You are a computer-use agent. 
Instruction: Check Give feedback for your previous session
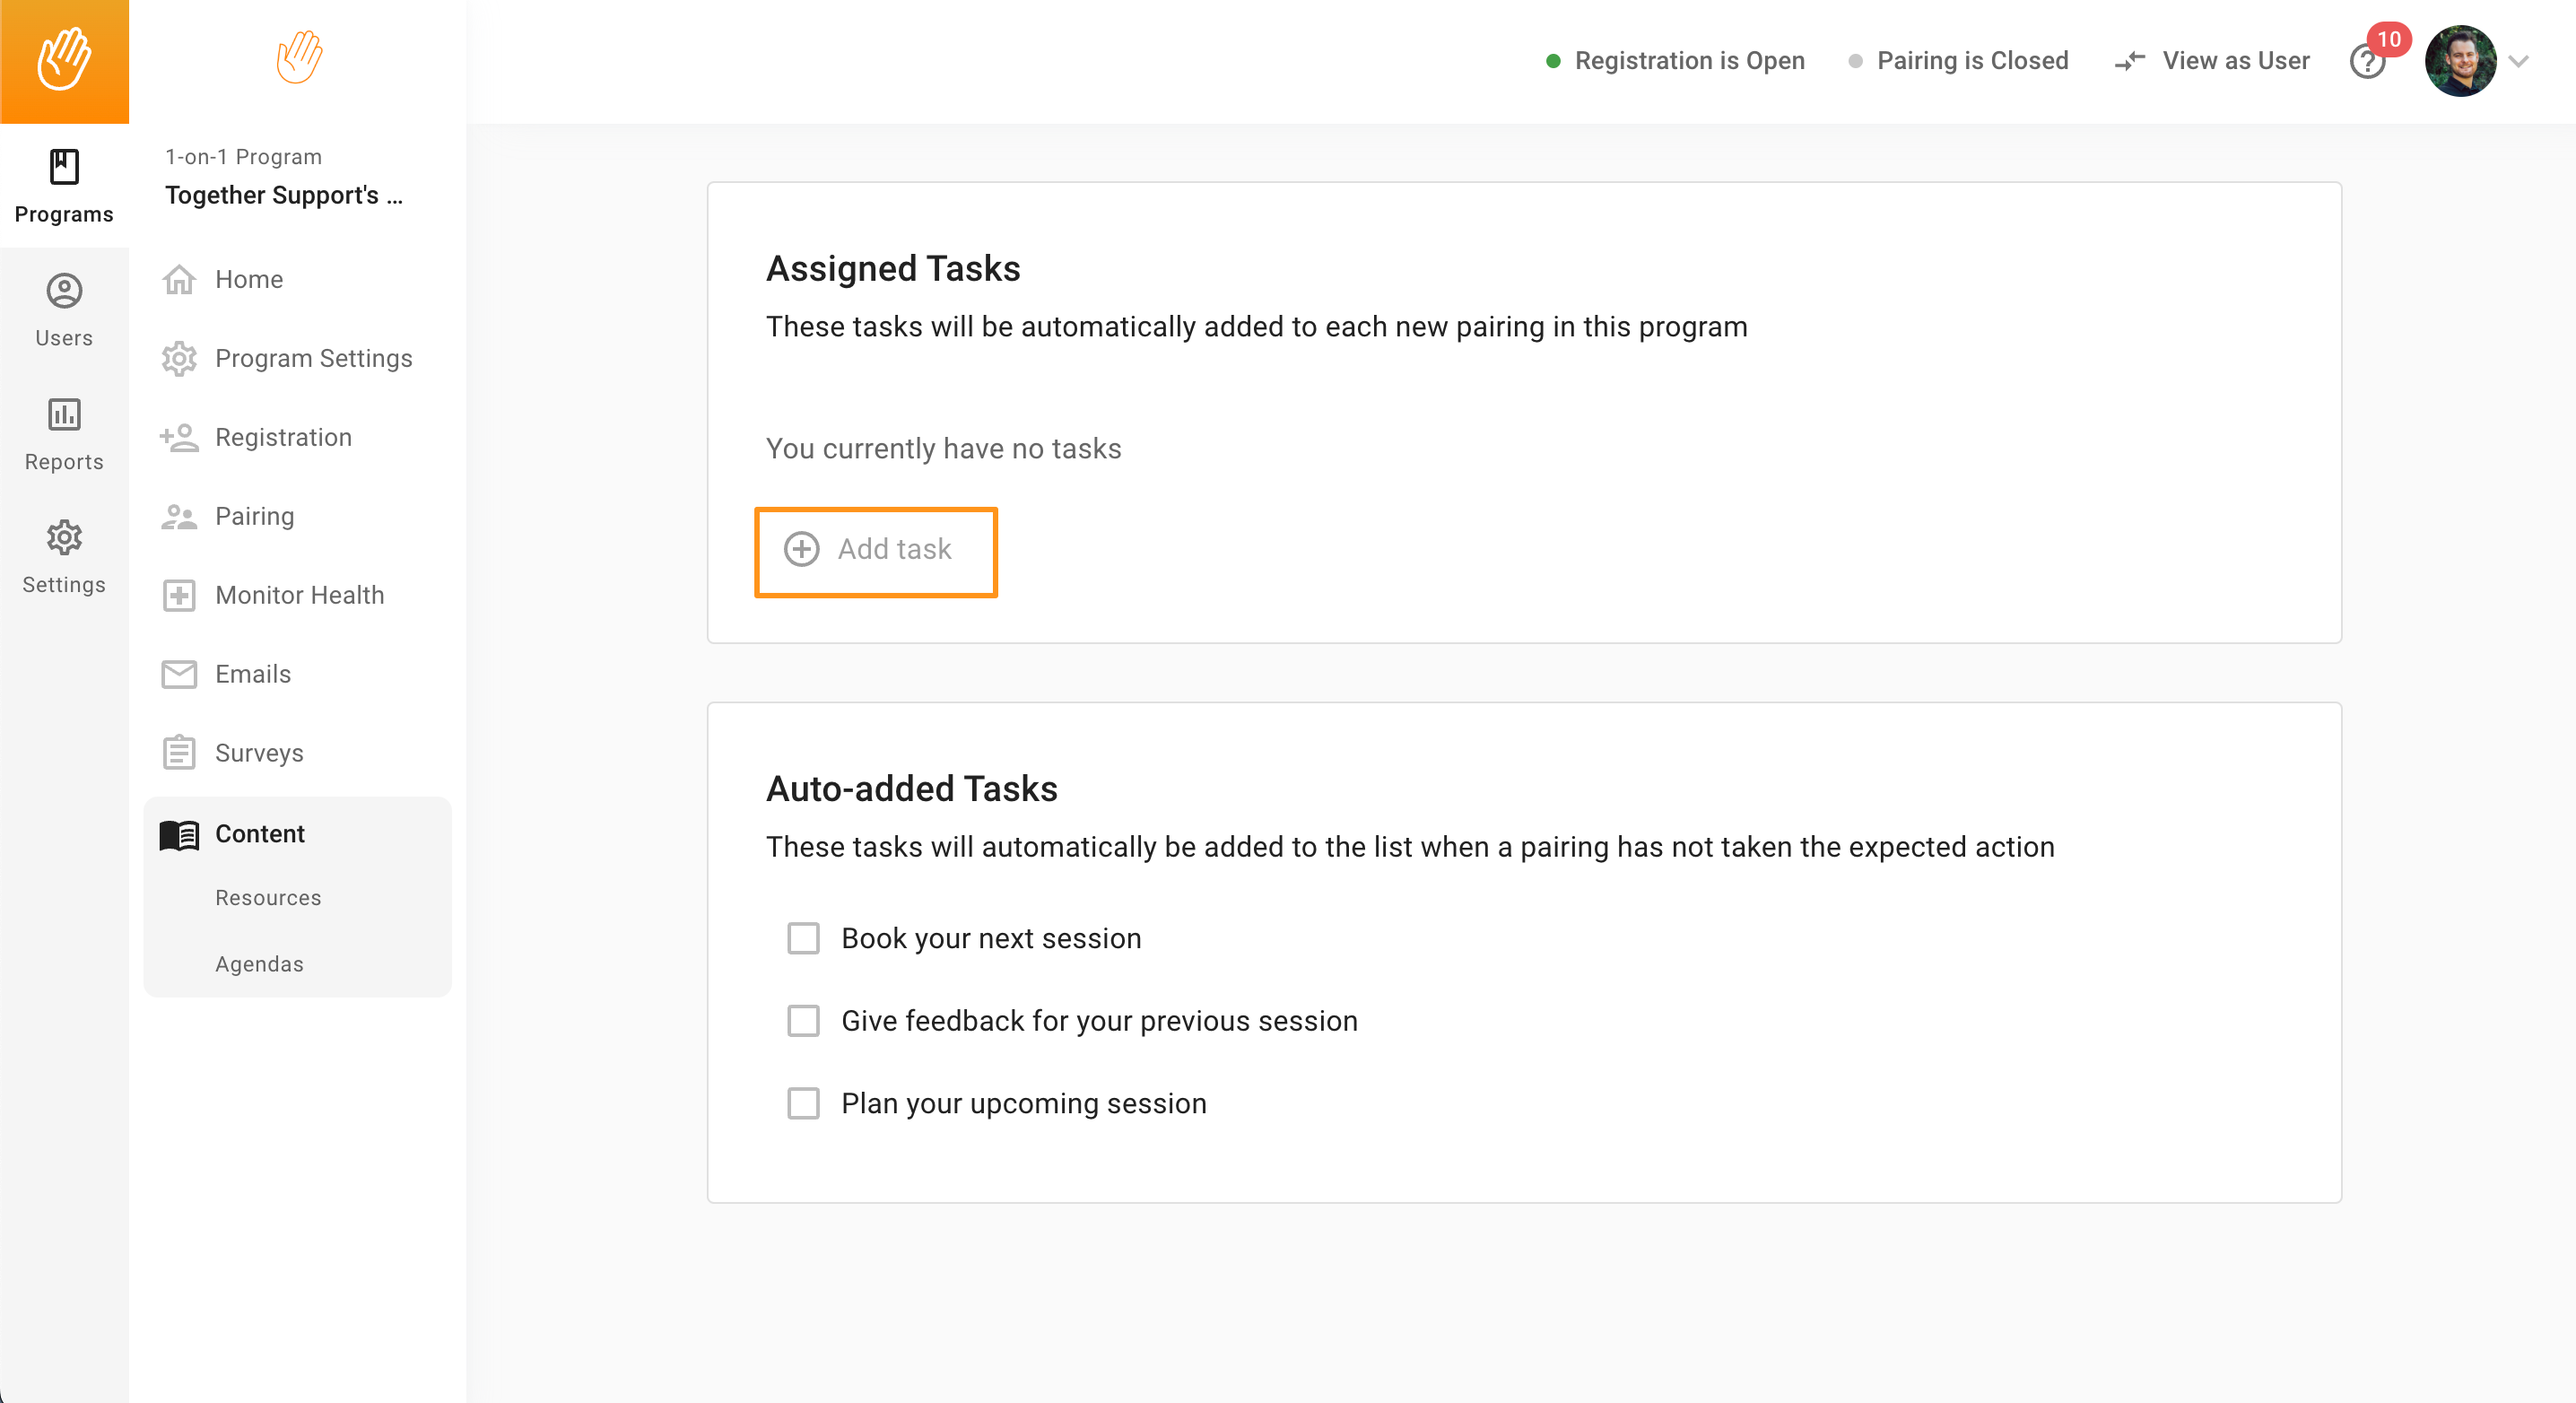(803, 1020)
